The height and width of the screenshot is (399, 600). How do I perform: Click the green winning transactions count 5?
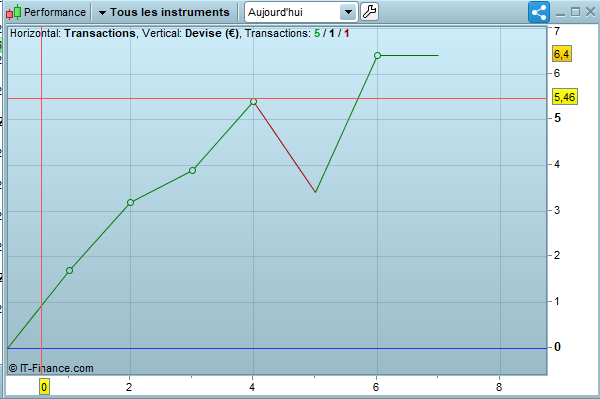317,33
